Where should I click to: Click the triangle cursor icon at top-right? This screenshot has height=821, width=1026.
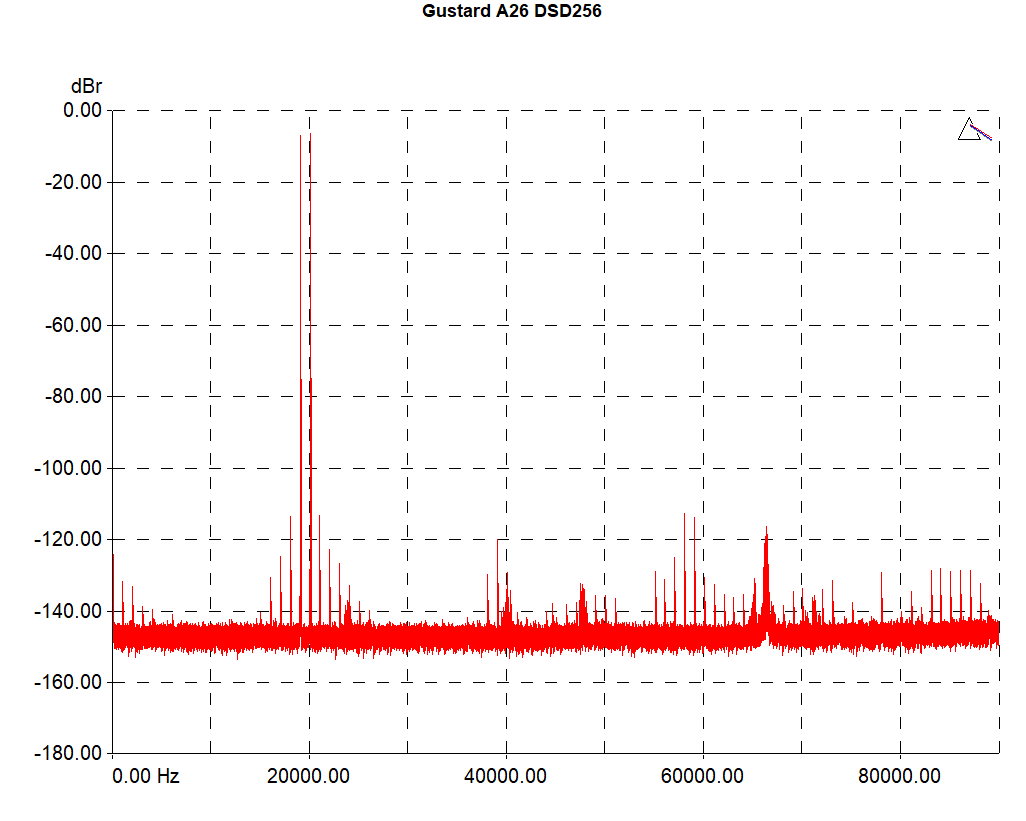tap(969, 130)
